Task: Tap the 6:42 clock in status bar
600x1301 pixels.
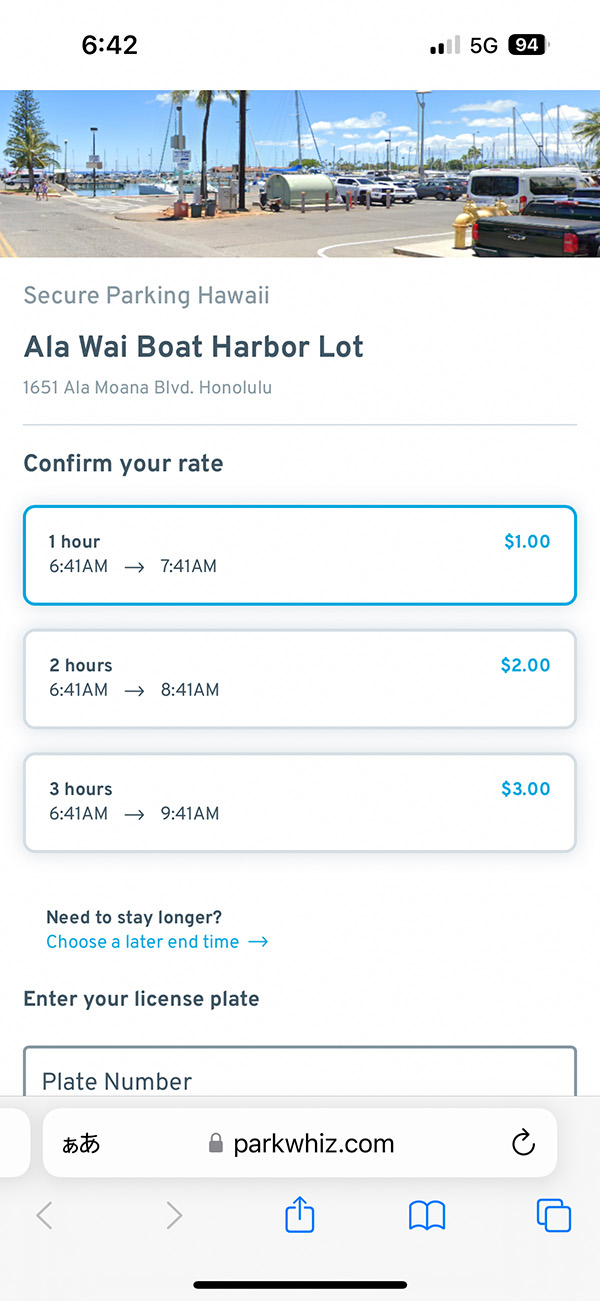Action: click(109, 45)
